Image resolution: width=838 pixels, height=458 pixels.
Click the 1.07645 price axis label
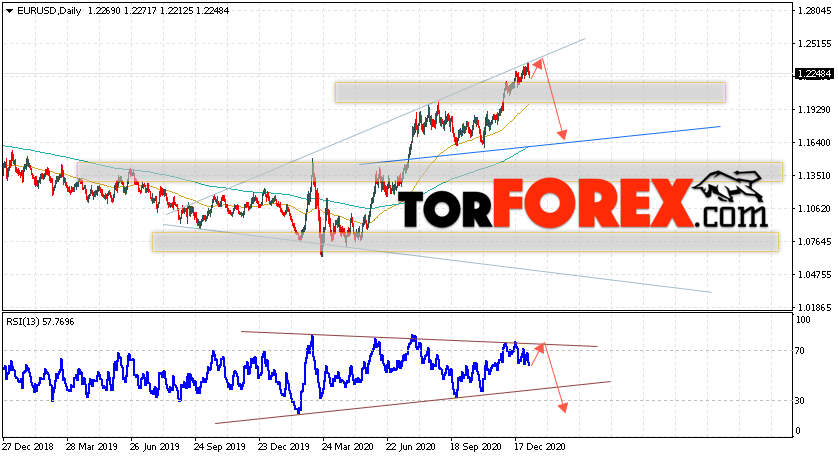pos(814,242)
